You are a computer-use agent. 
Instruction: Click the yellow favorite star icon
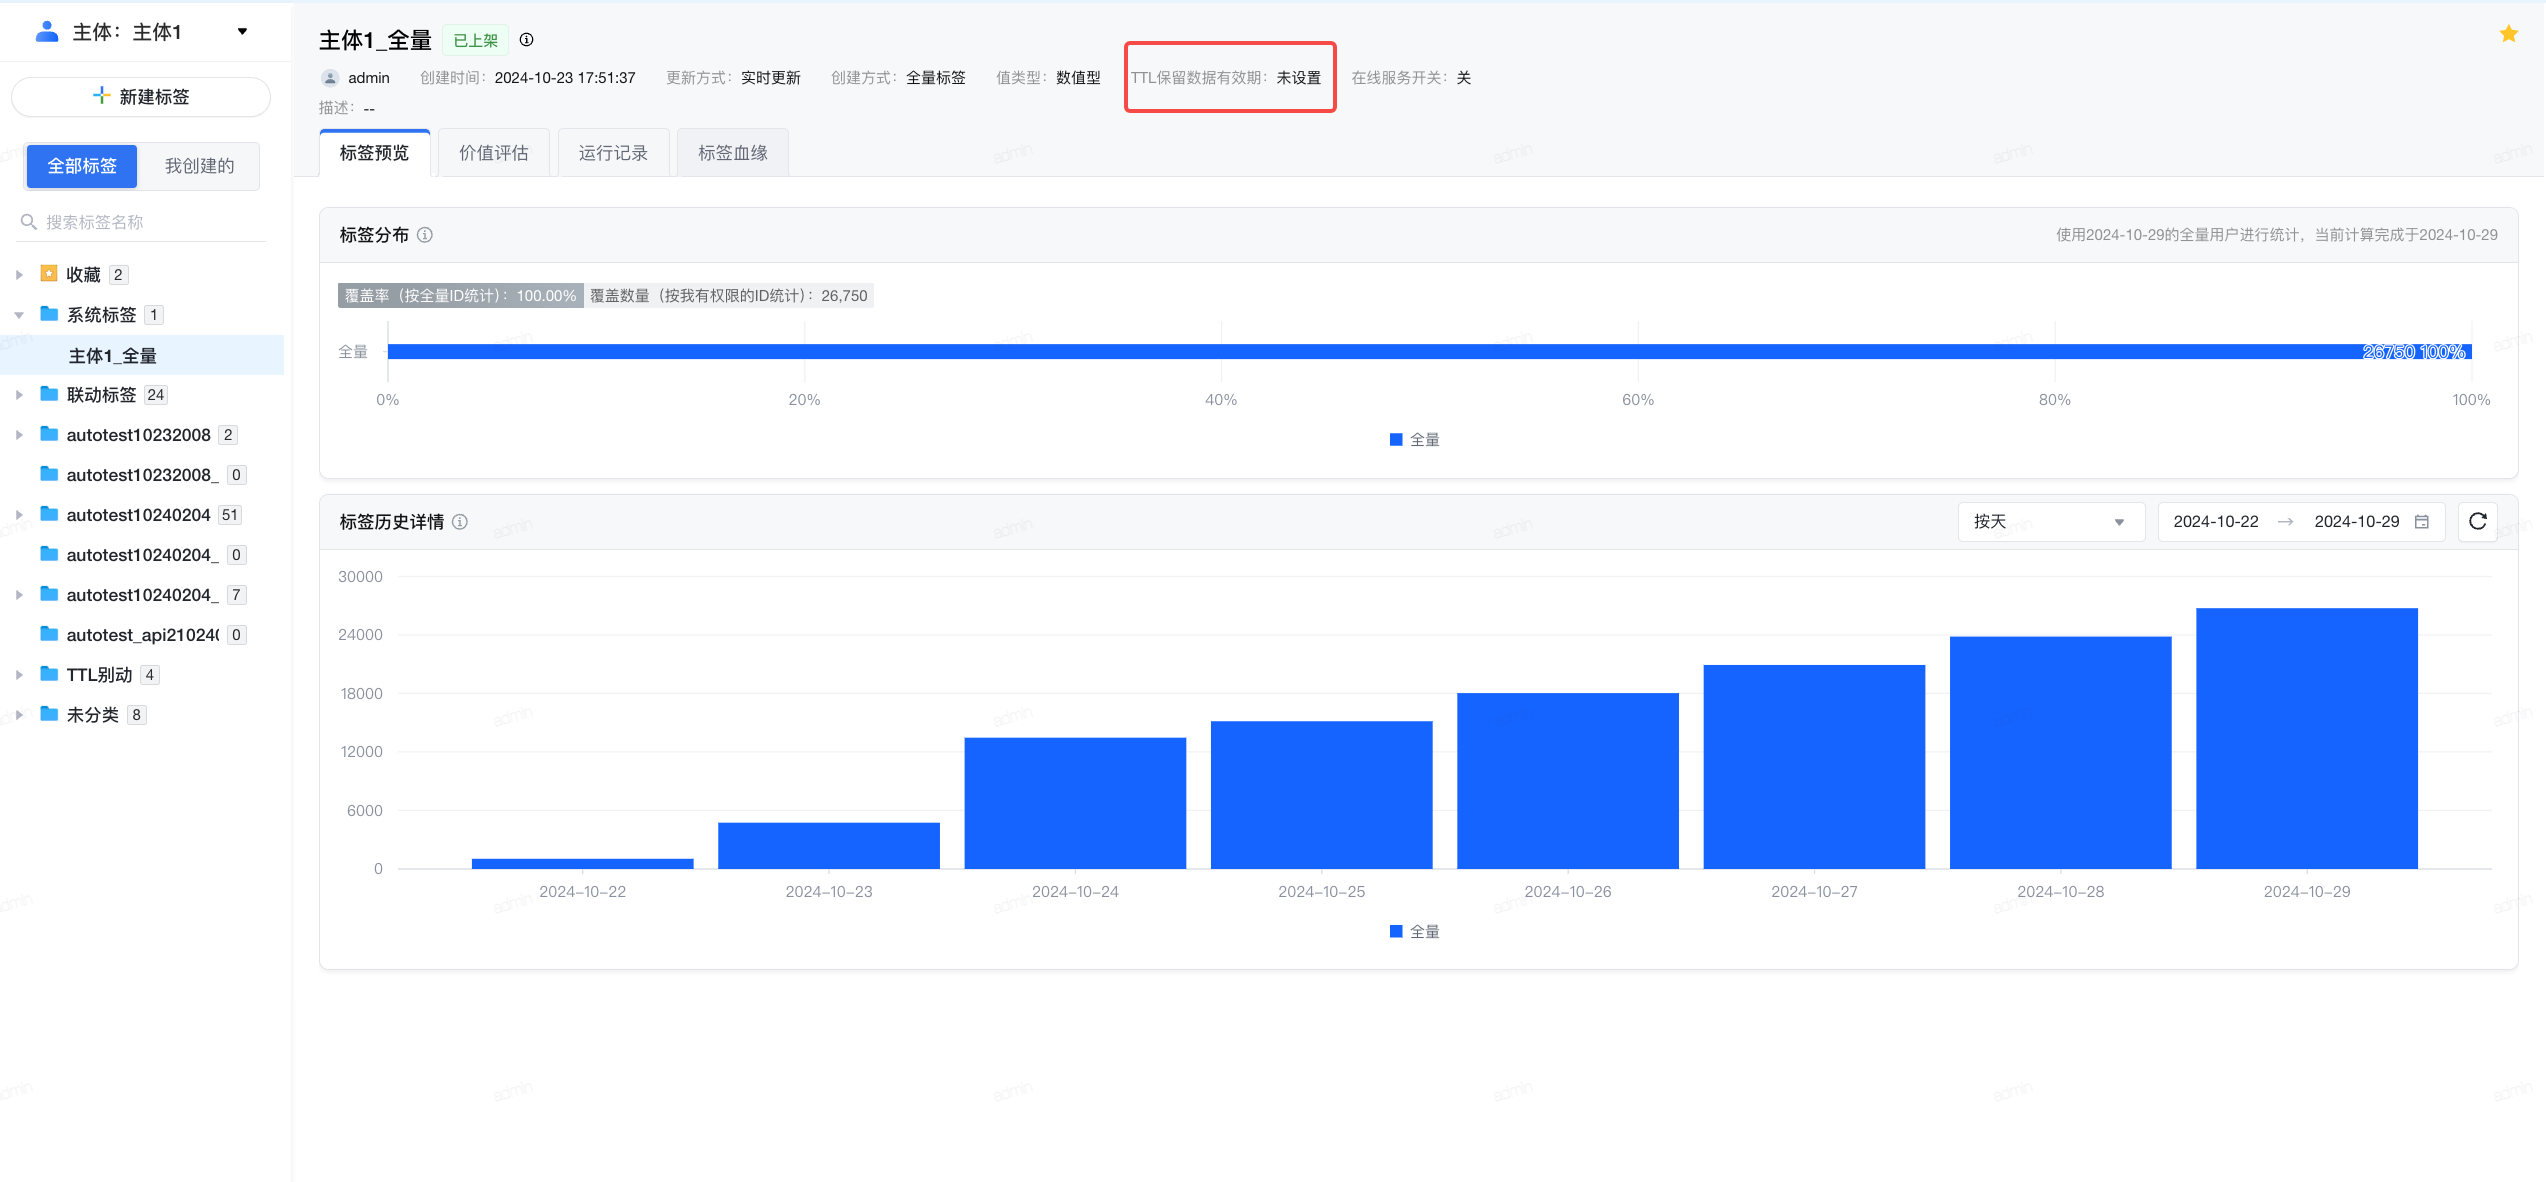click(2508, 34)
